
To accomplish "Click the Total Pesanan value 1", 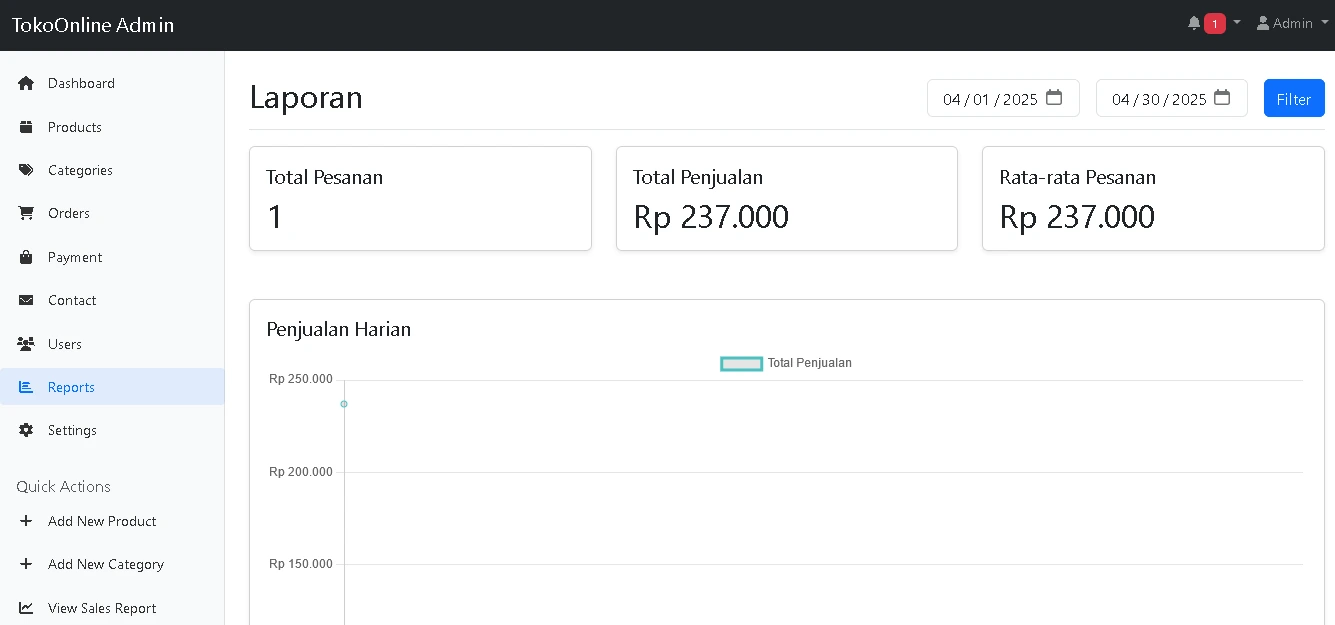I will pyautogui.click(x=275, y=217).
